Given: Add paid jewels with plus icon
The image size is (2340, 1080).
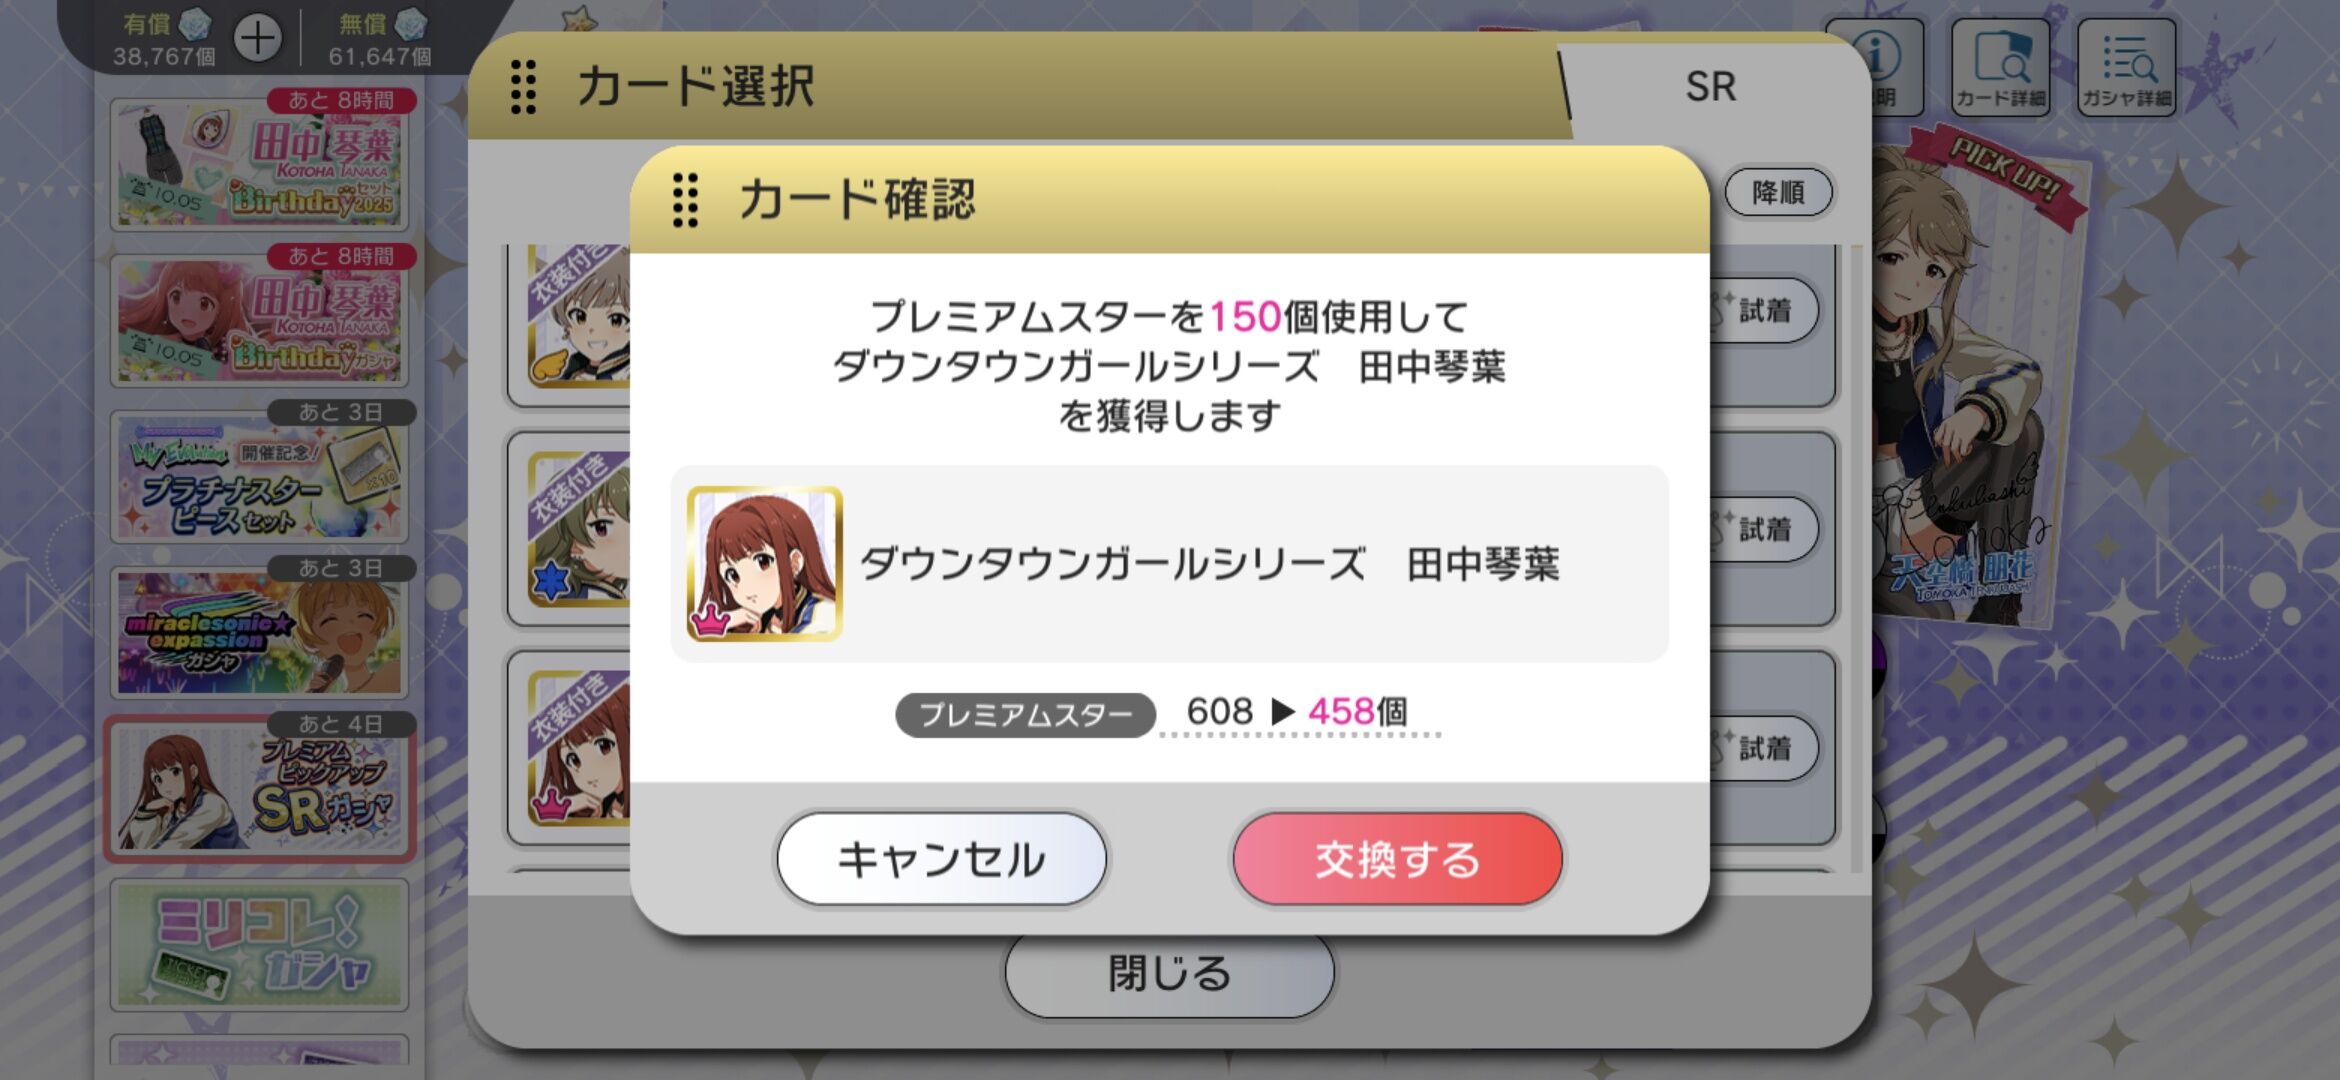Looking at the screenshot, I should (258, 40).
